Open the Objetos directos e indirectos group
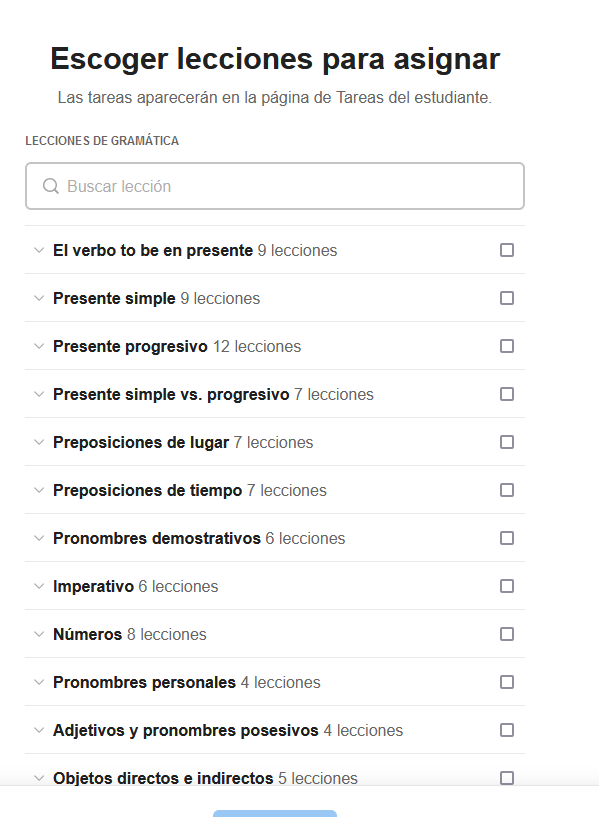The image size is (599, 817). point(274,772)
